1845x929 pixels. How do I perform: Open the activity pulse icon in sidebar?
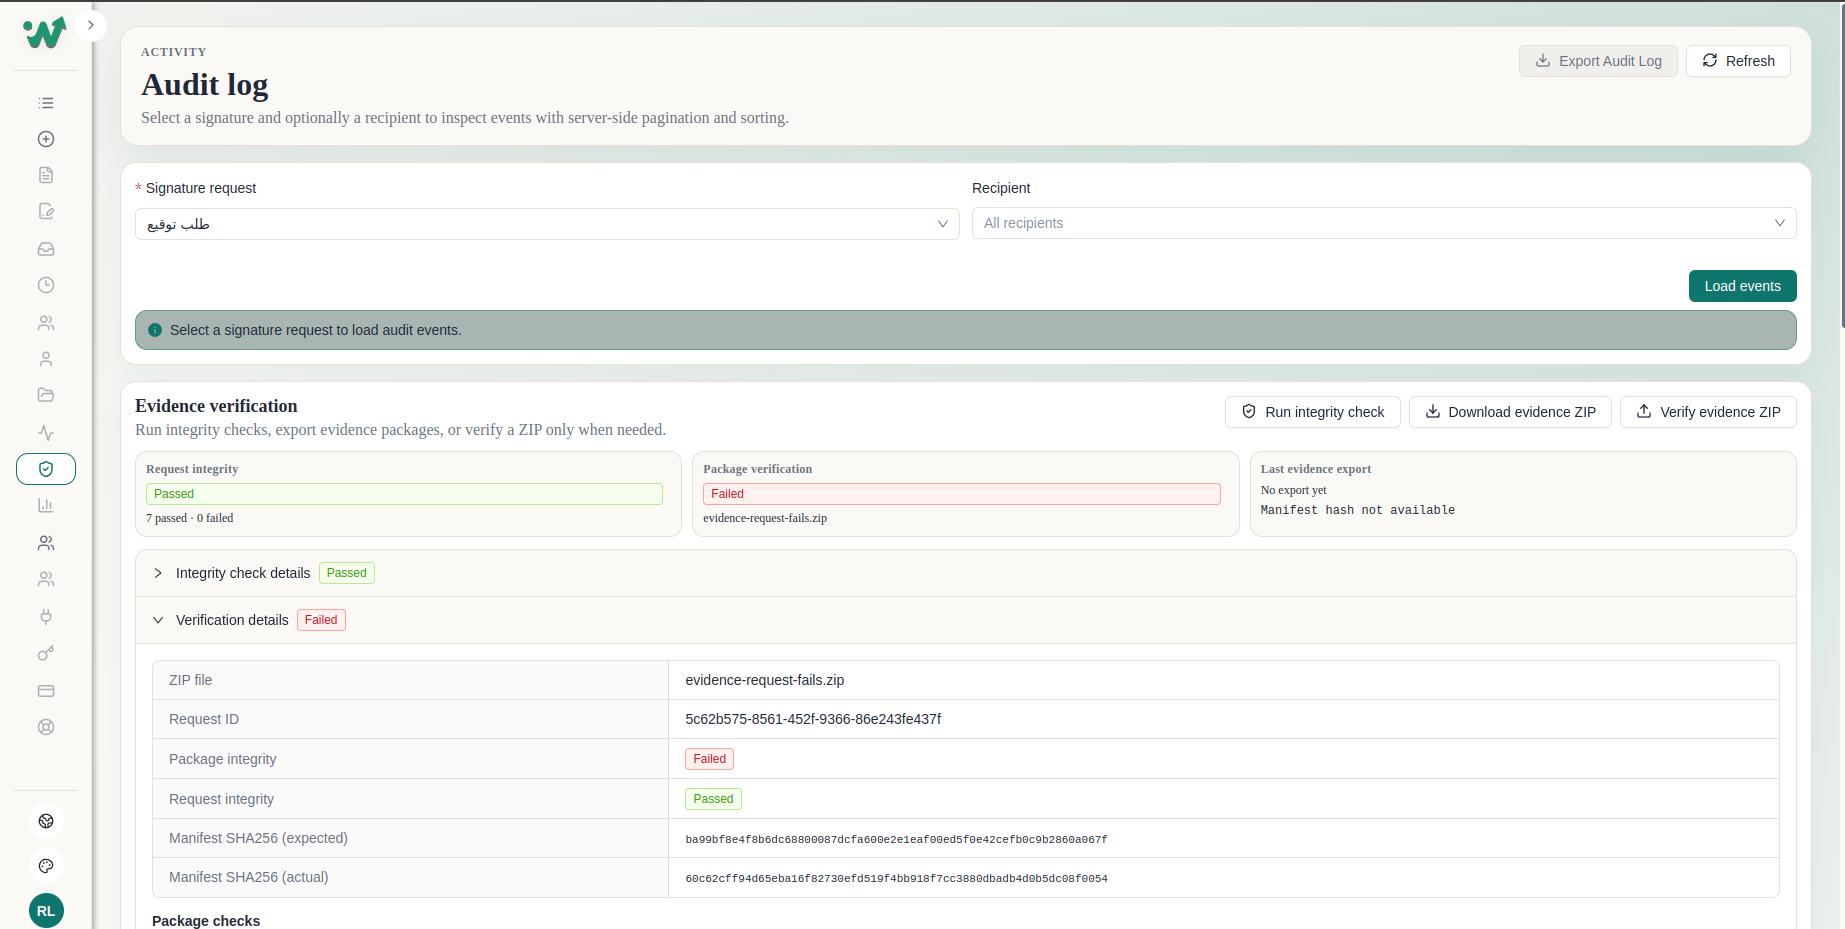[46, 433]
